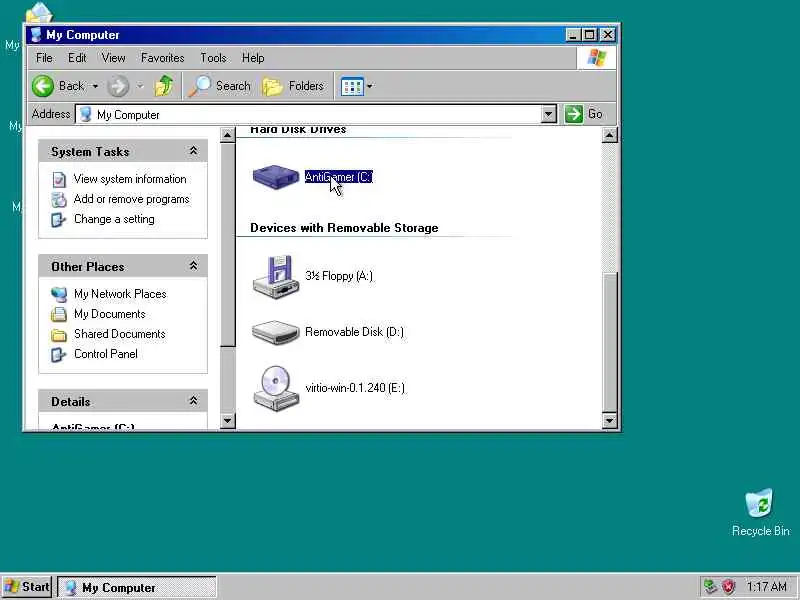Open My Documents link
The image size is (800, 600).
tap(110, 314)
